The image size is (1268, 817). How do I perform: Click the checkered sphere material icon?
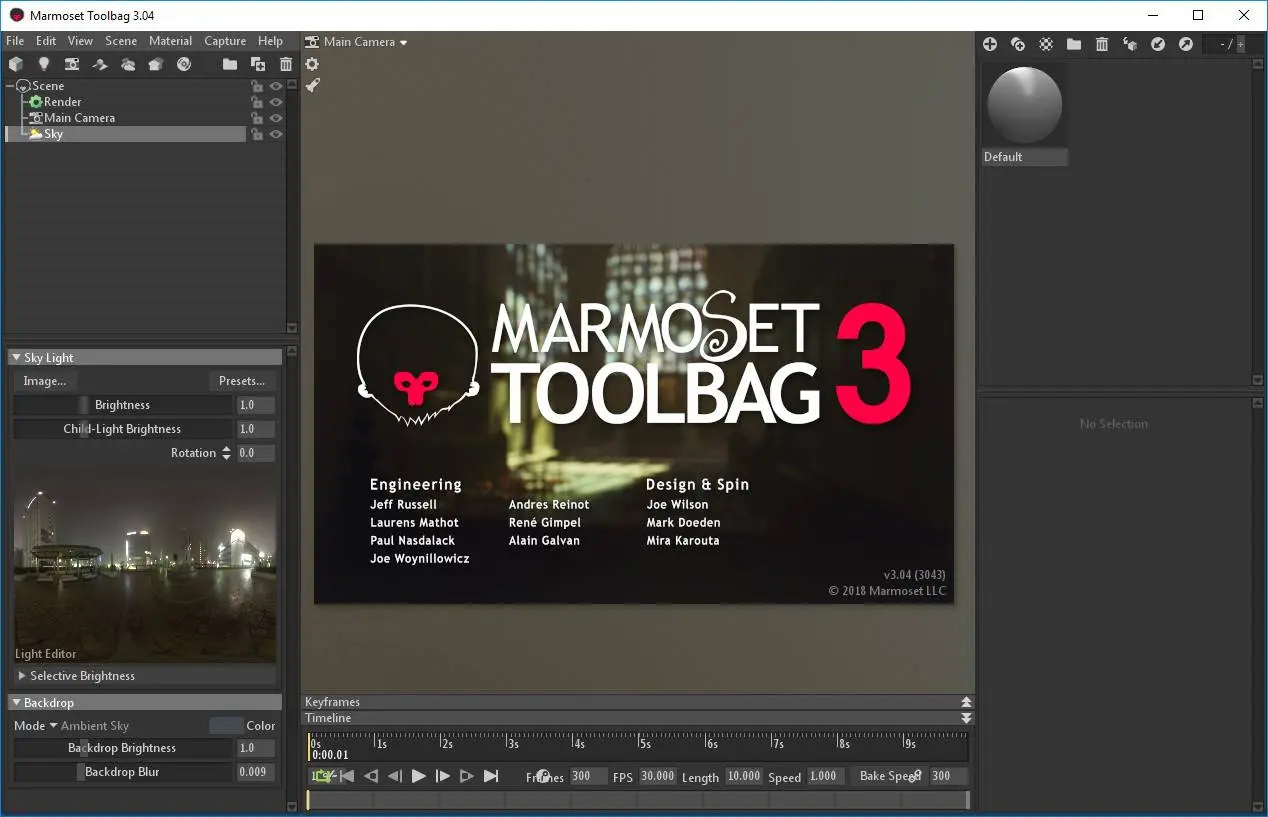(x=1046, y=44)
